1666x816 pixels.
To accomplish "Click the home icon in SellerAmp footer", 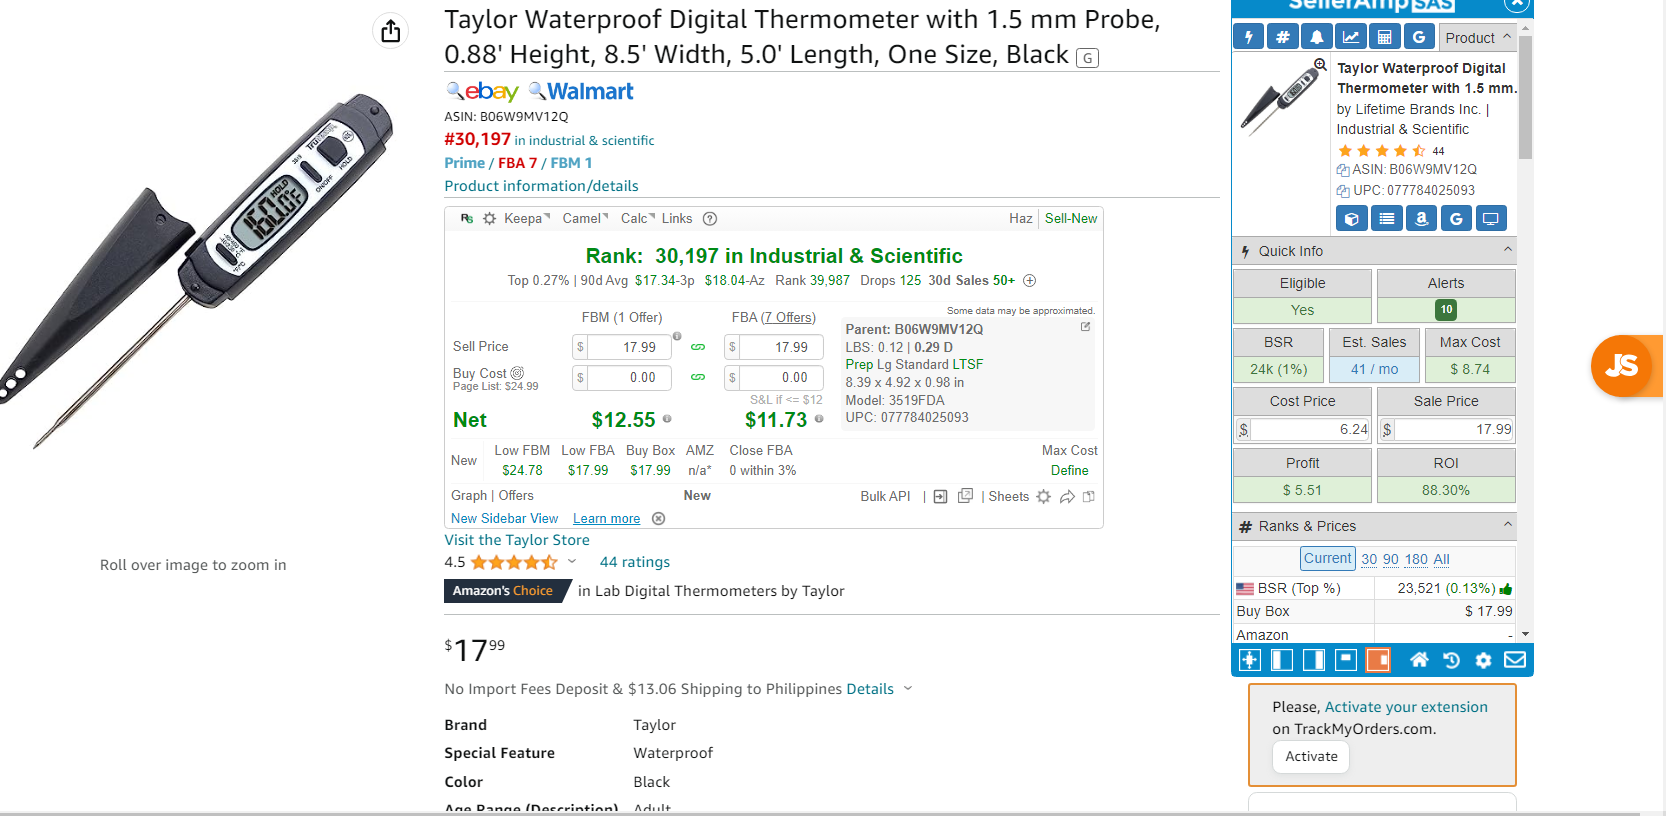I will tap(1419, 660).
